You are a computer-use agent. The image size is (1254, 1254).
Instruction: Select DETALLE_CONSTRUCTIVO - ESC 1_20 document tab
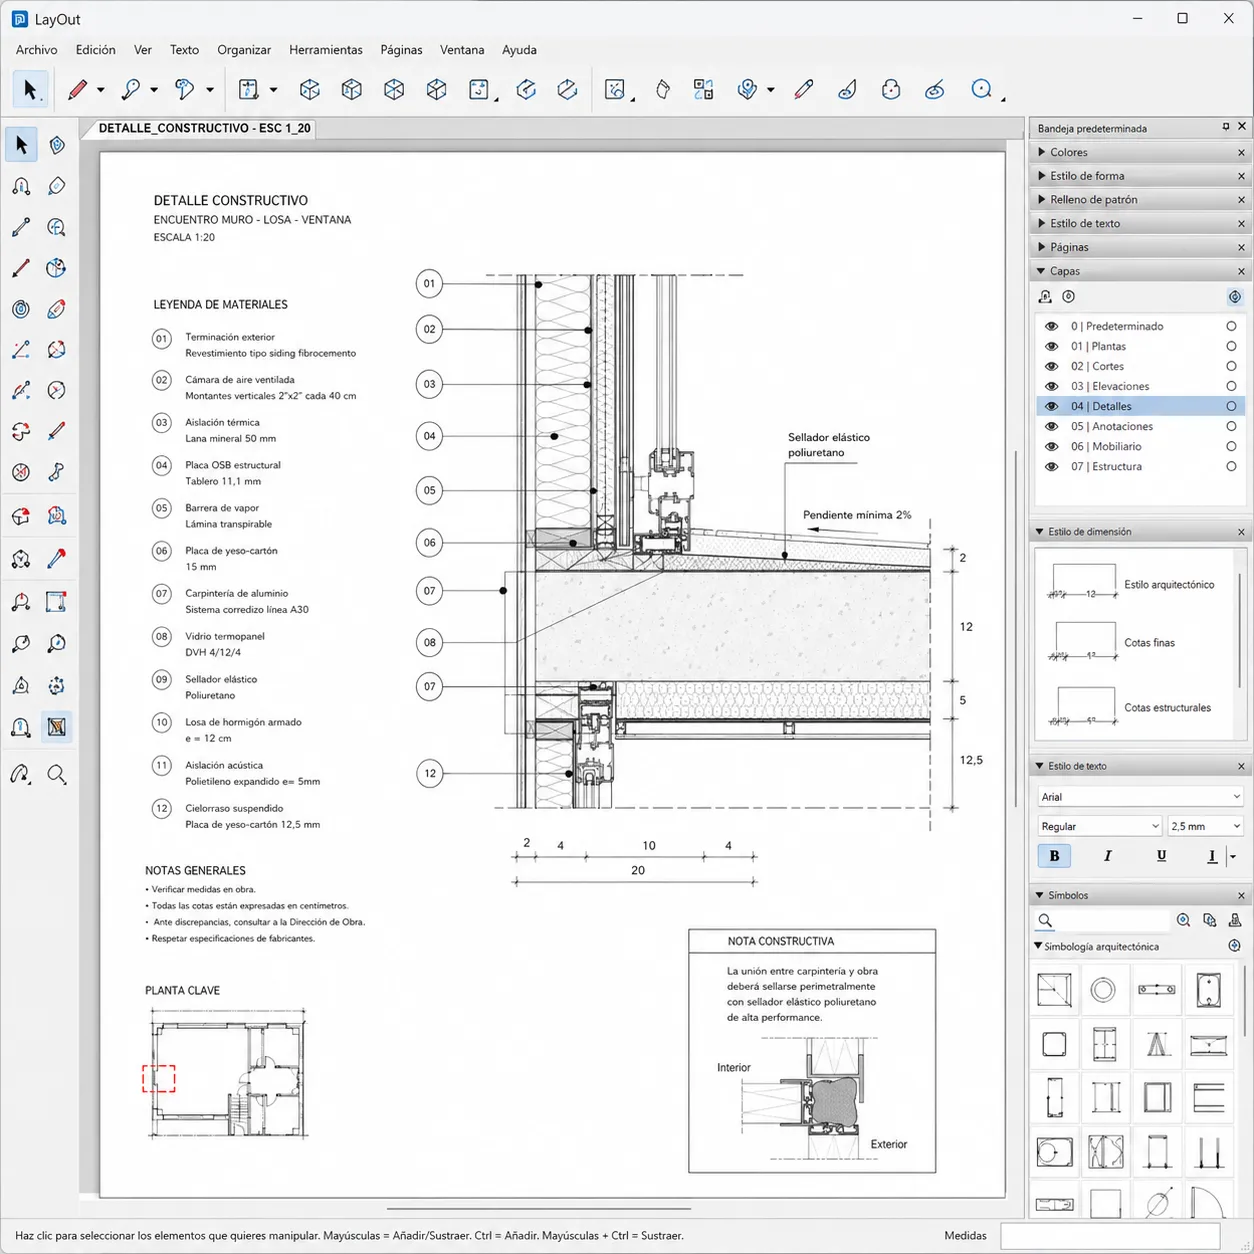(204, 128)
